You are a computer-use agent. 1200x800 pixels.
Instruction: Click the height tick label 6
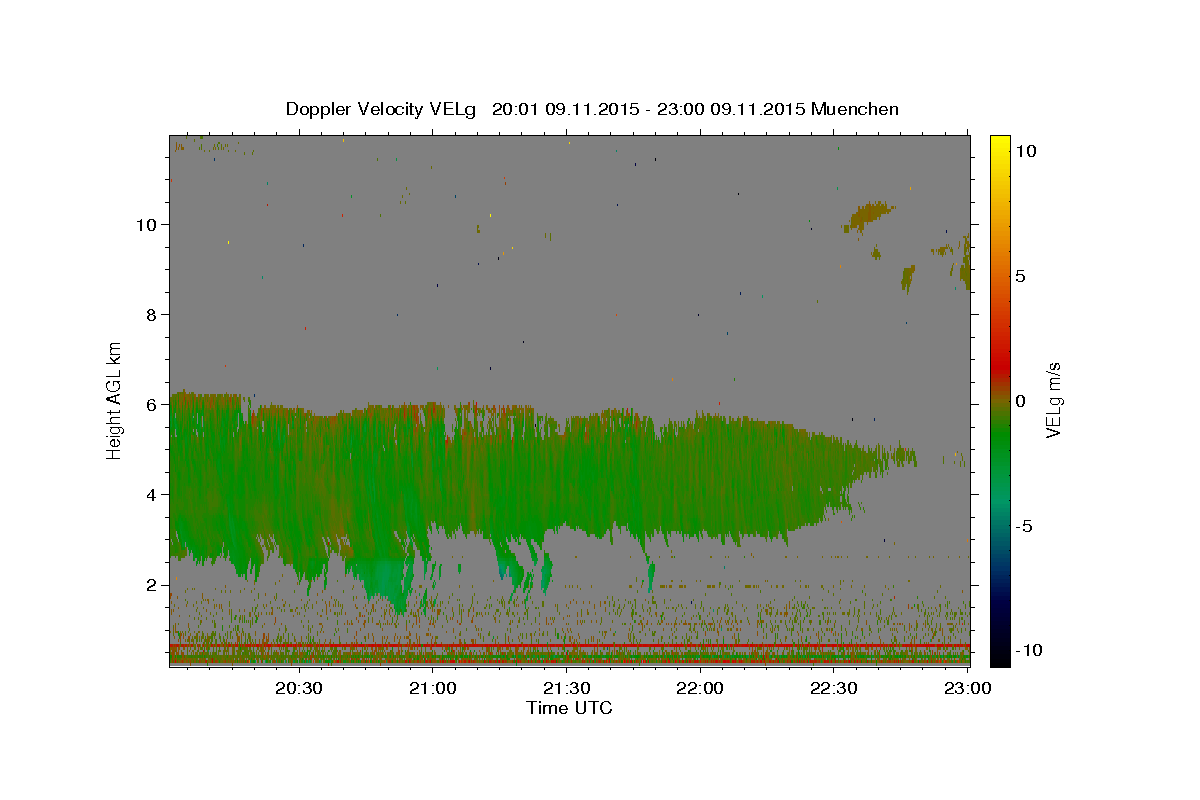click(152, 404)
